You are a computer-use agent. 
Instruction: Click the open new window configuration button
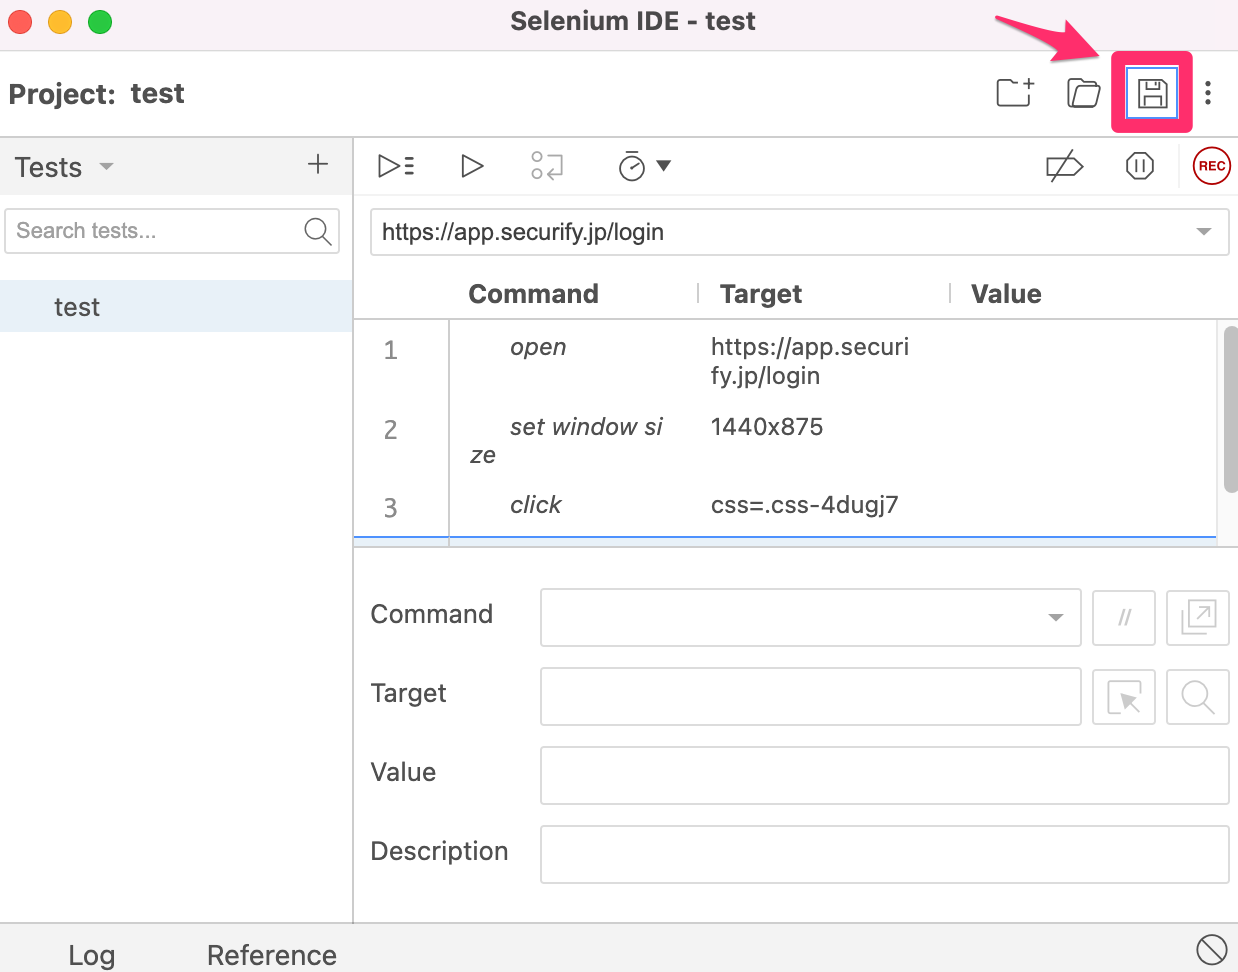pyautogui.click(x=1198, y=617)
